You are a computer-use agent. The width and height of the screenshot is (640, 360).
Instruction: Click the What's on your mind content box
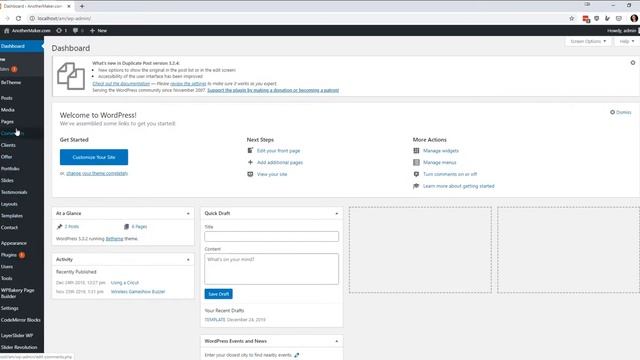click(x=271, y=269)
